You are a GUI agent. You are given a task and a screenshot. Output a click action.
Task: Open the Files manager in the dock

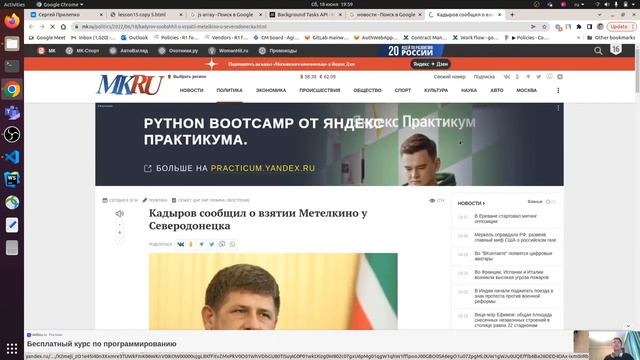pyautogui.click(x=12, y=43)
